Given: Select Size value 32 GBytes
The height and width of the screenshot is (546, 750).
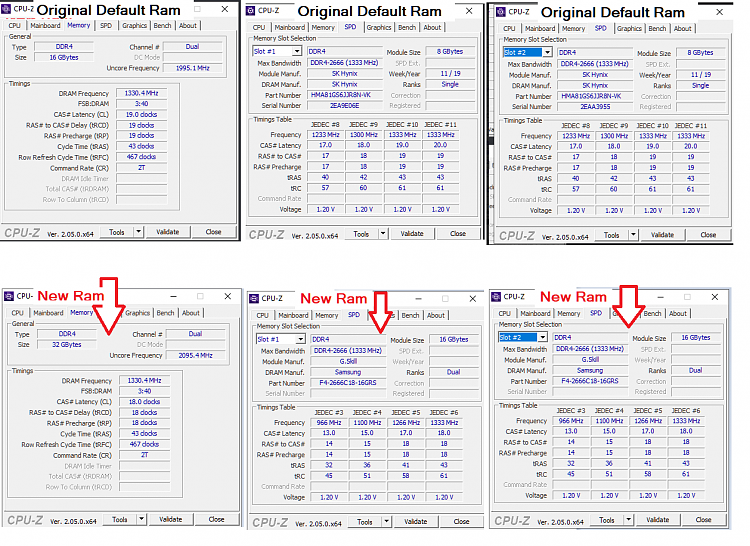Looking at the screenshot, I should click(x=66, y=345).
